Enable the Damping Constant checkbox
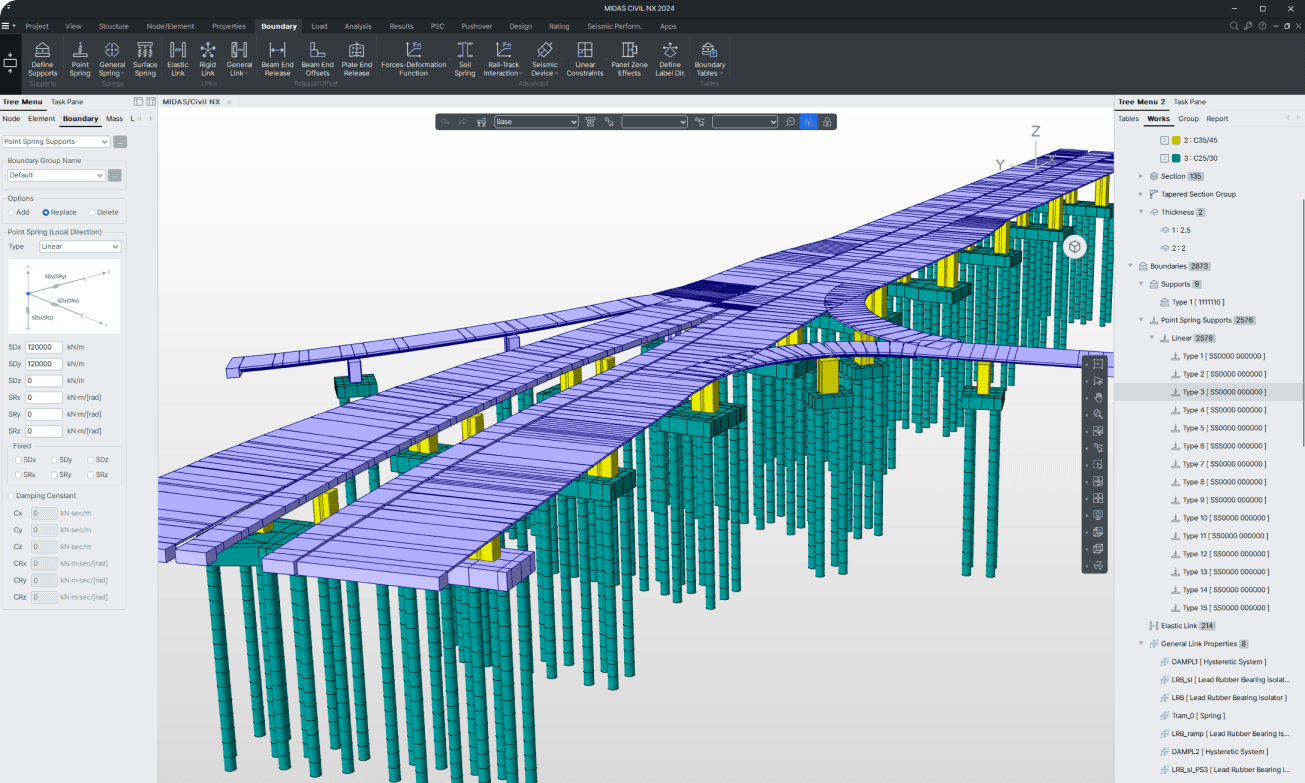 [x=12, y=496]
